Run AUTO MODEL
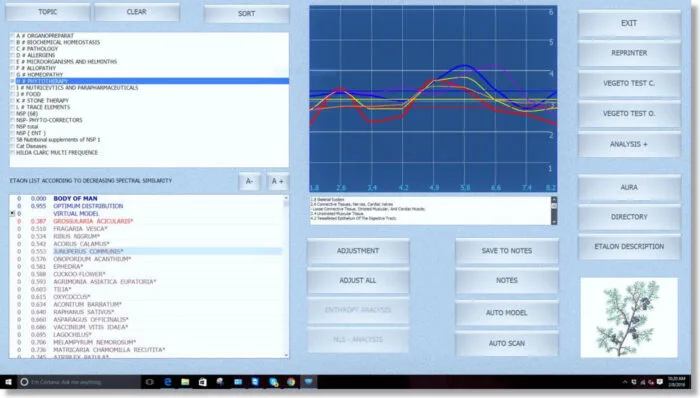Viewport: 700px width, 398px height. click(x=507, y=313)
